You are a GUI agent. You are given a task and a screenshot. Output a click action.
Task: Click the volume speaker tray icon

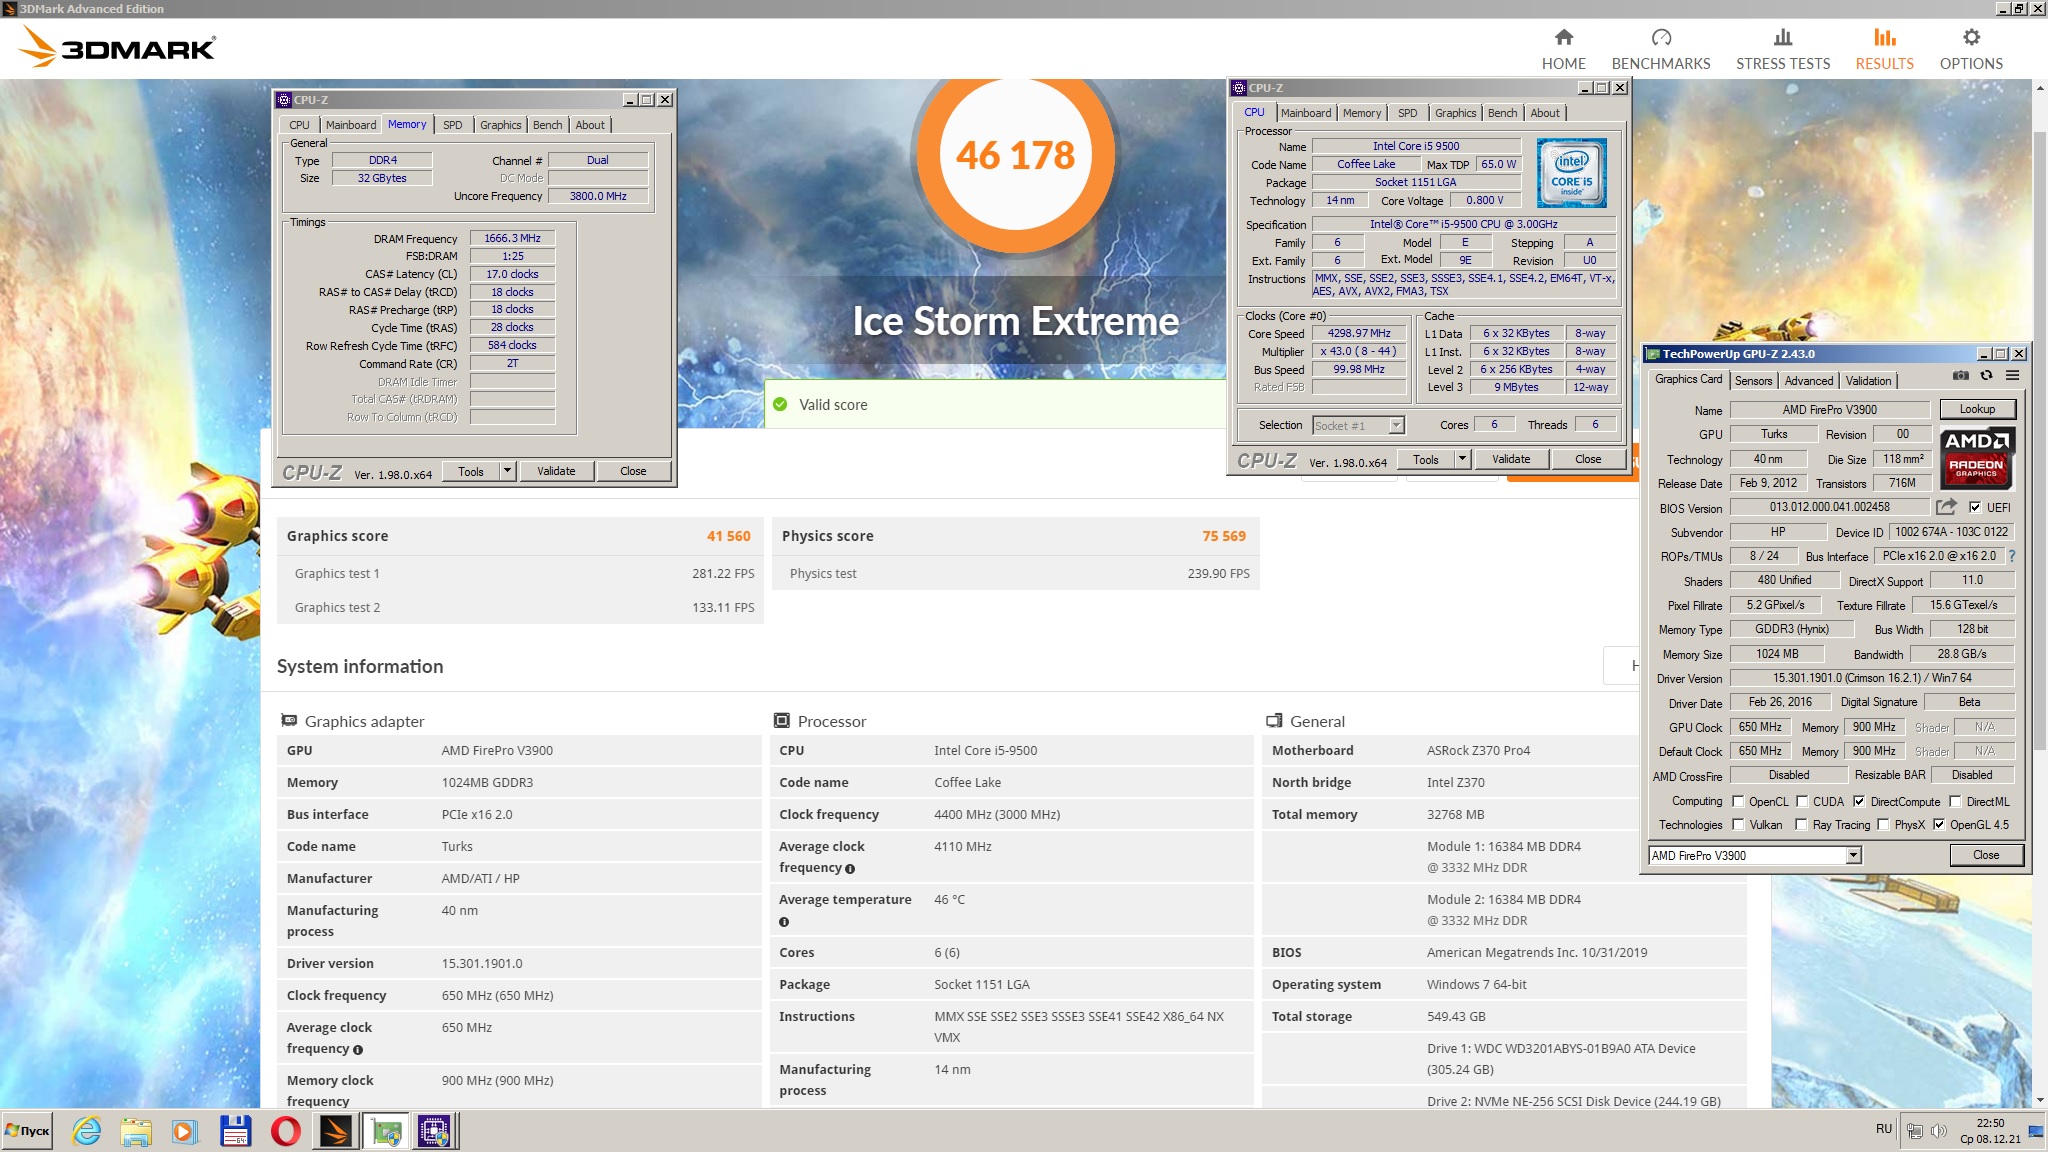click(1939, 1131)
